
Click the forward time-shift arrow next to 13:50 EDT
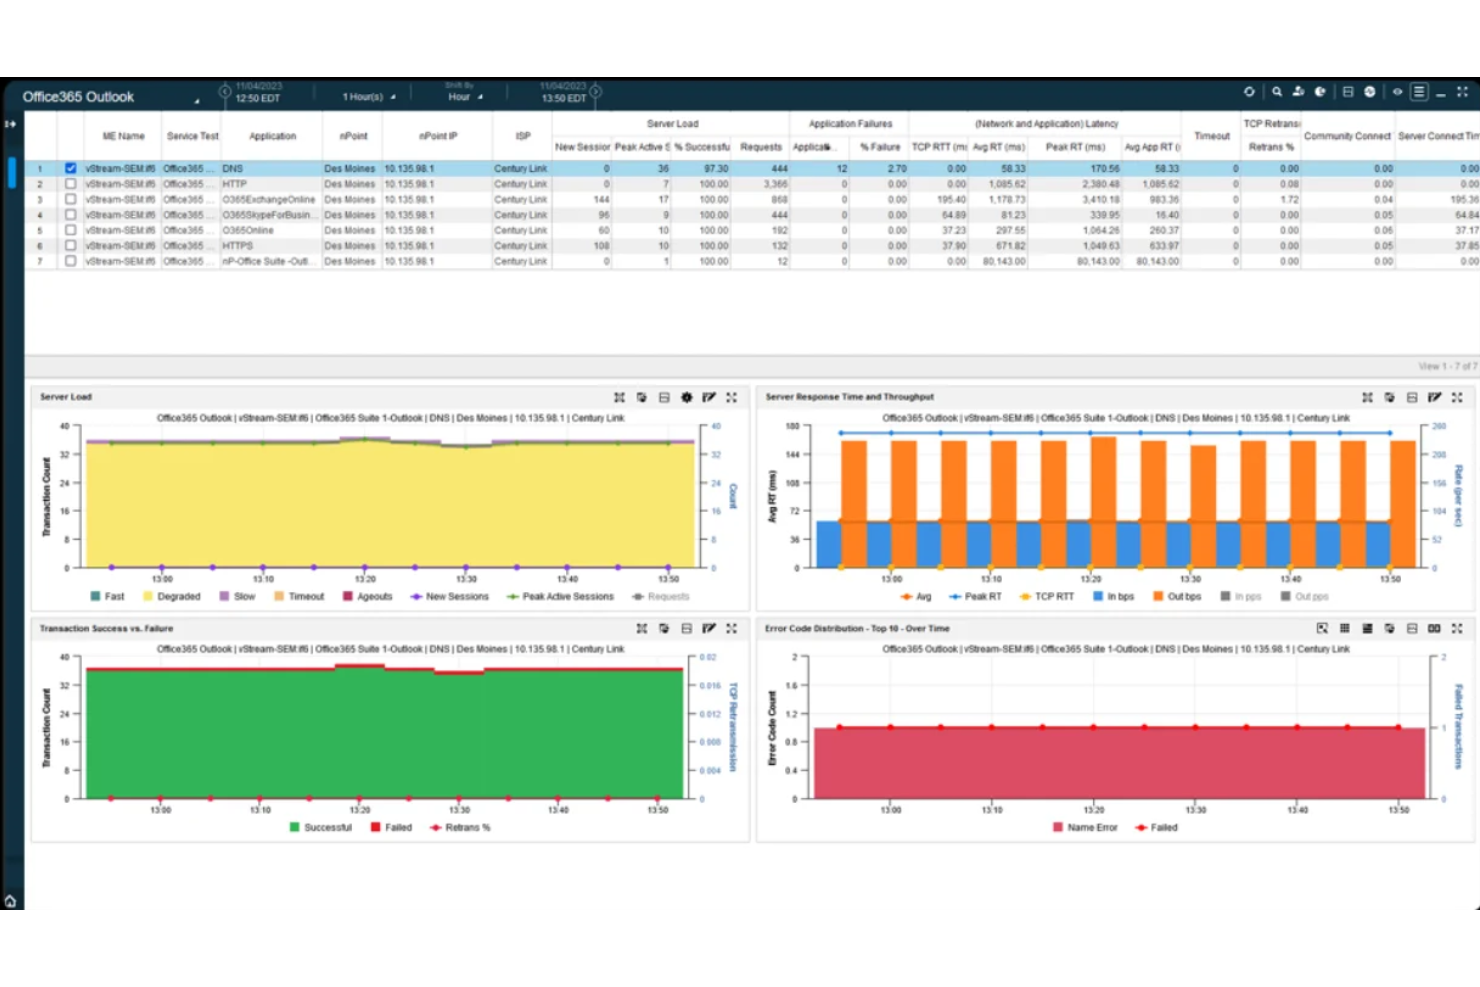pyautogui.click(x=594, y=90)
